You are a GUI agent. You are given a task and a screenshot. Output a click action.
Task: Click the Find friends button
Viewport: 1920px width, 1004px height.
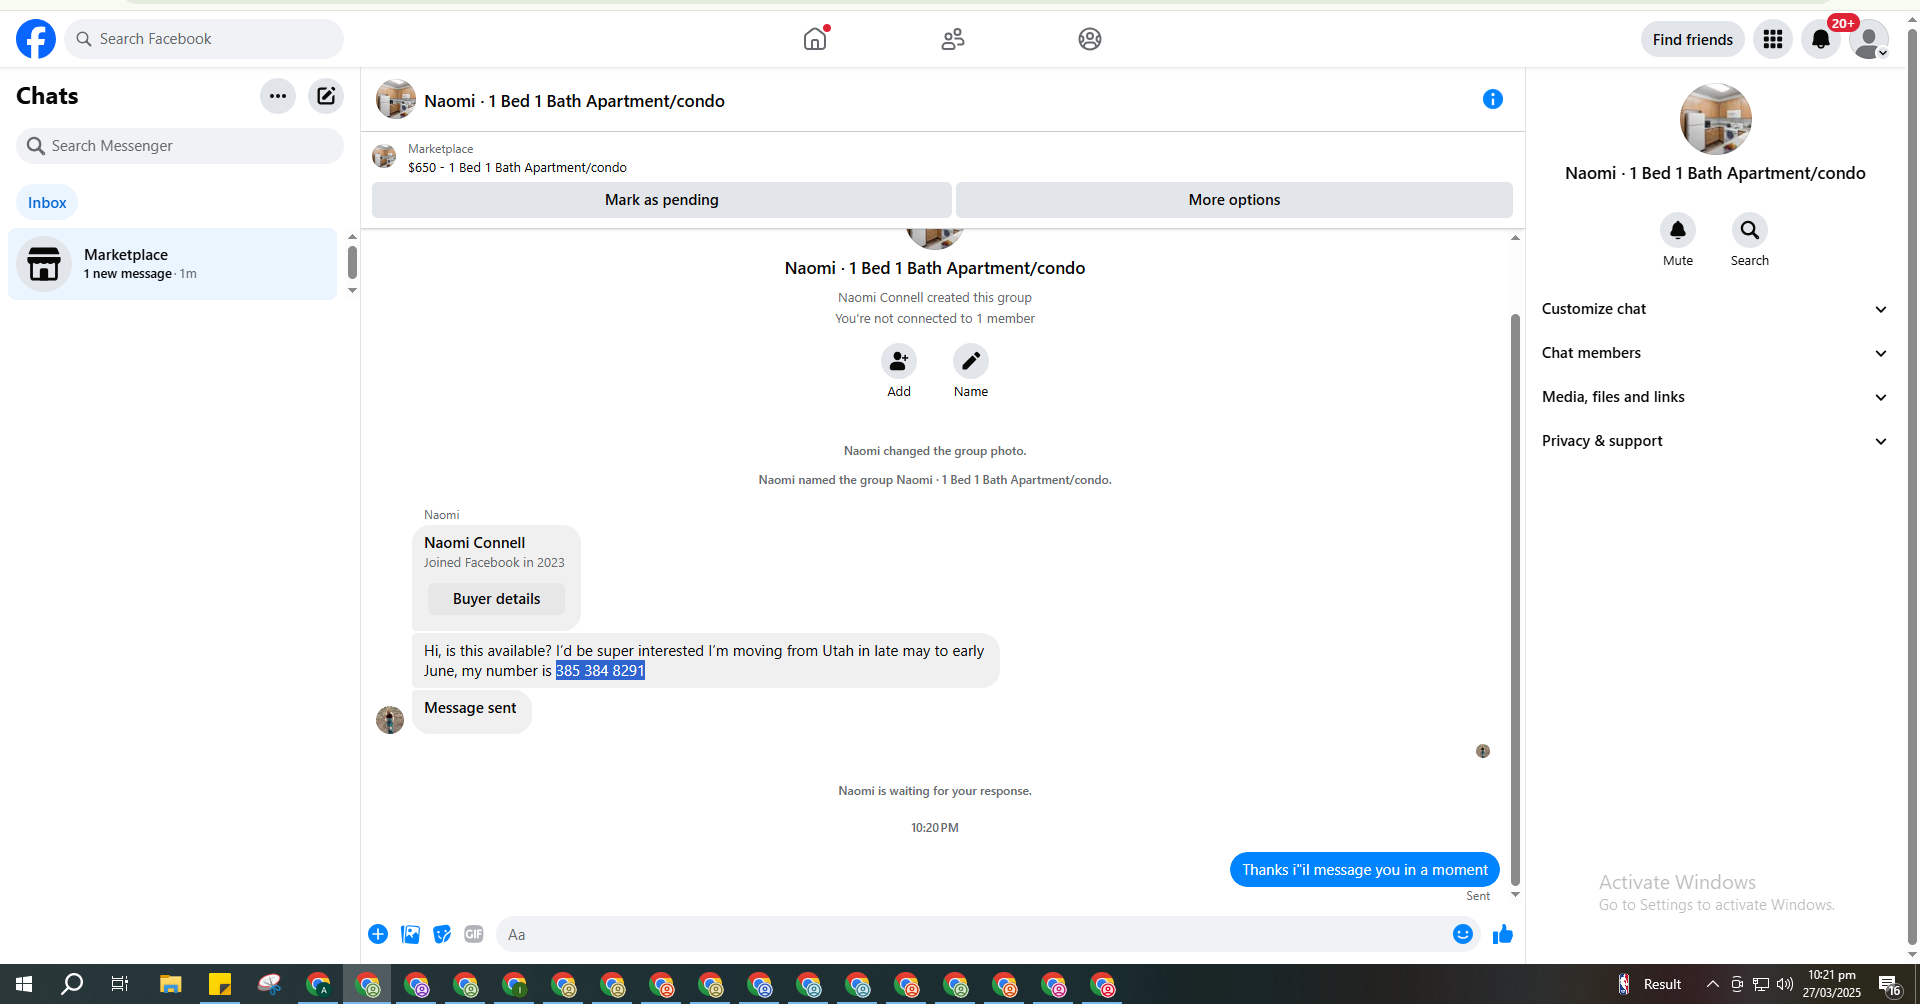[1692, 39]
